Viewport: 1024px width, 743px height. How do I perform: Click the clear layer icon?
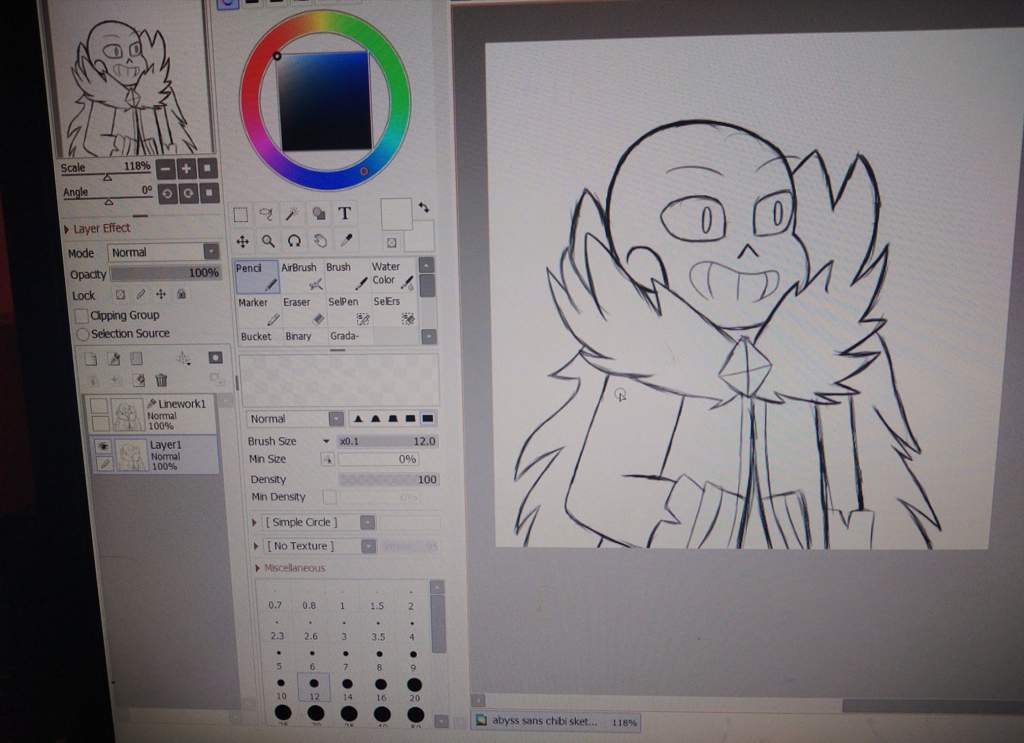point(138,380)
